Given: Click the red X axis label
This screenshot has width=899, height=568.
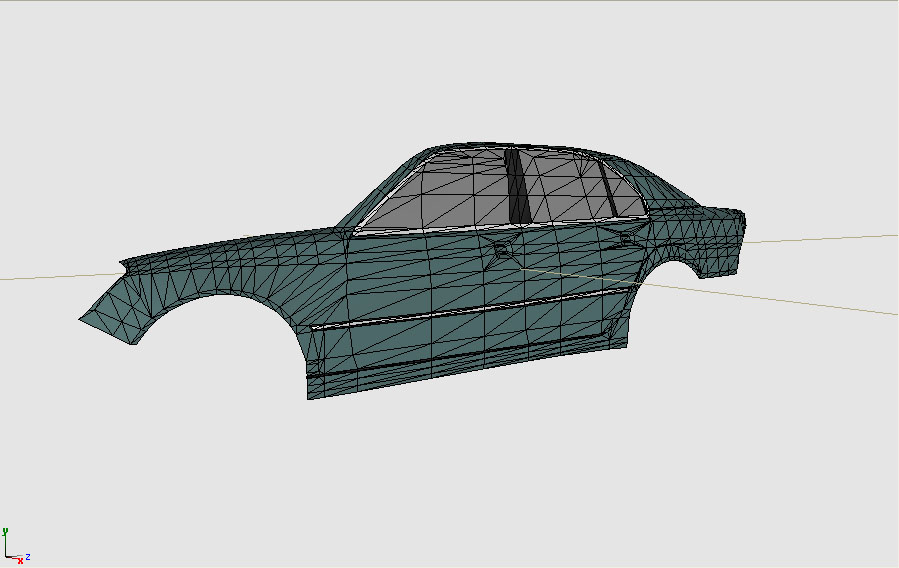Looking at the screenshot, I should 19,561.
